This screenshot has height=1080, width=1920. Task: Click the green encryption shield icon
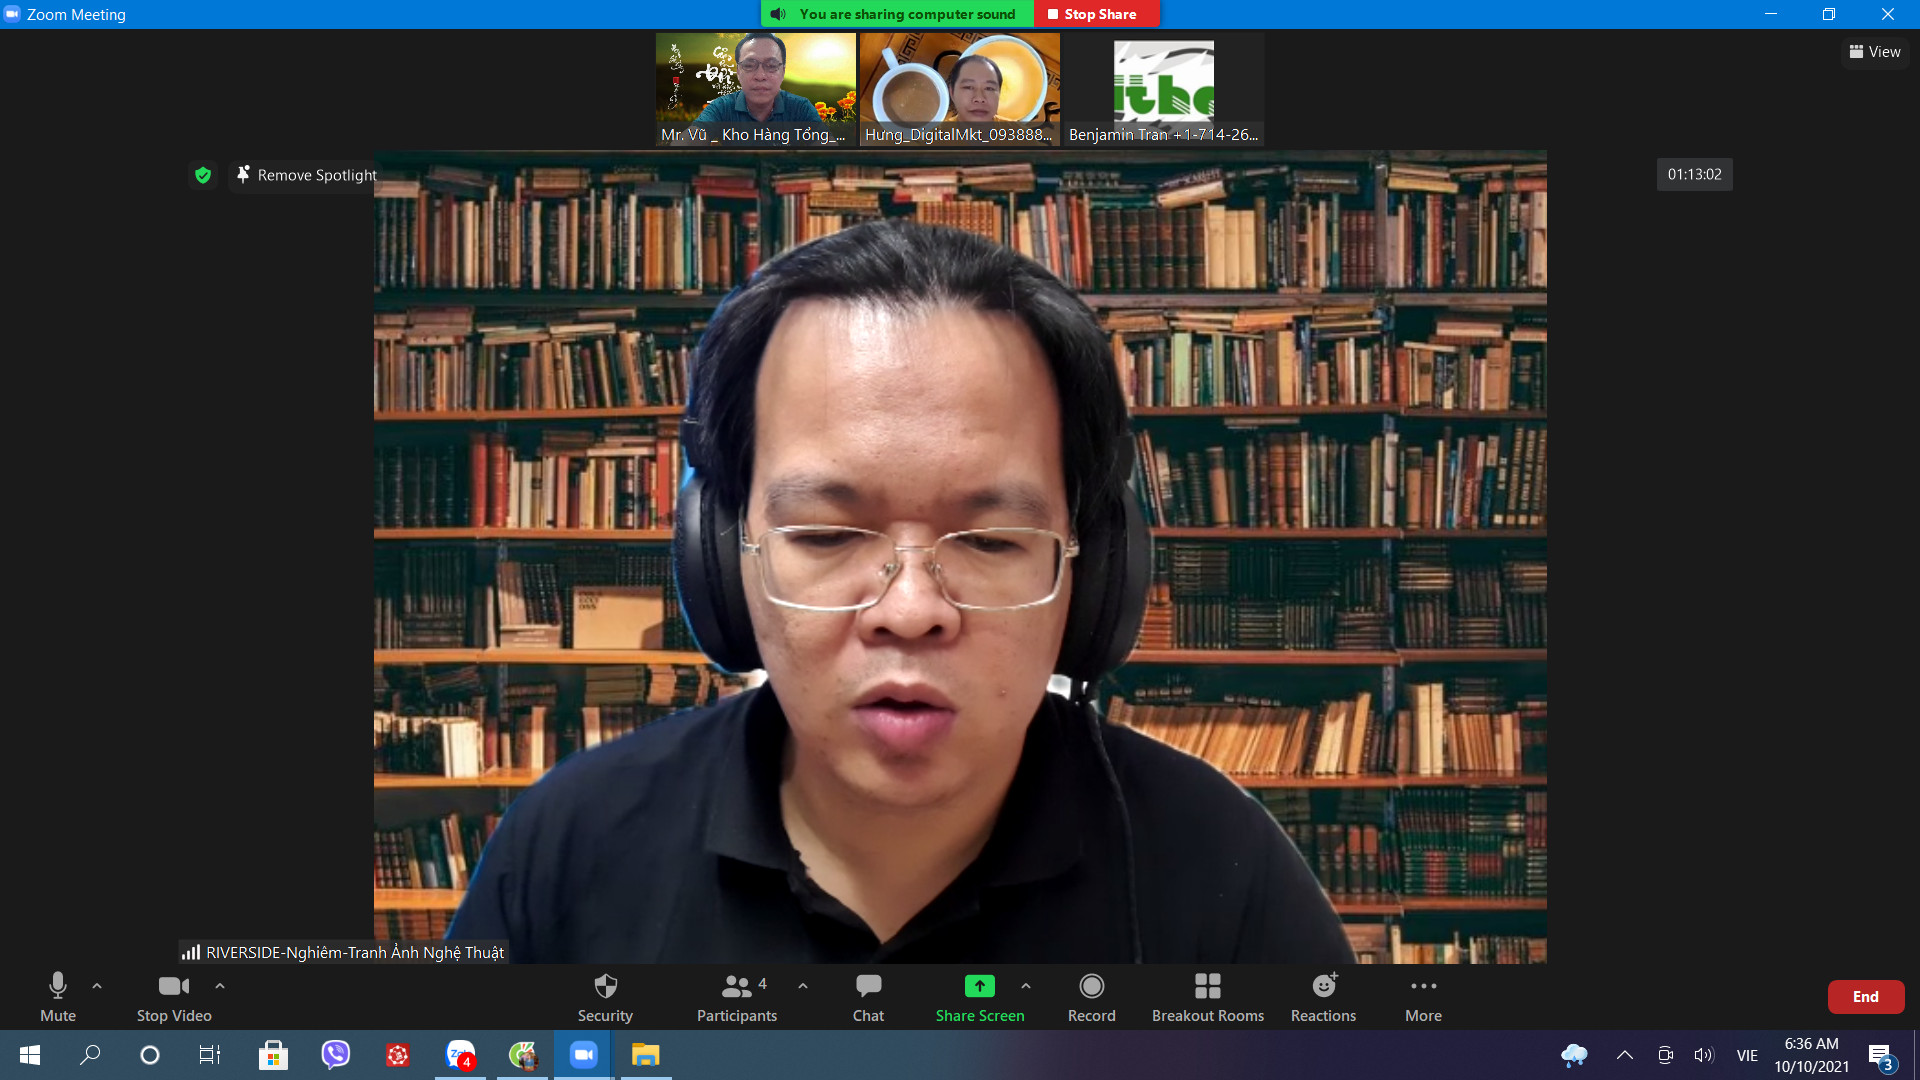203,175
